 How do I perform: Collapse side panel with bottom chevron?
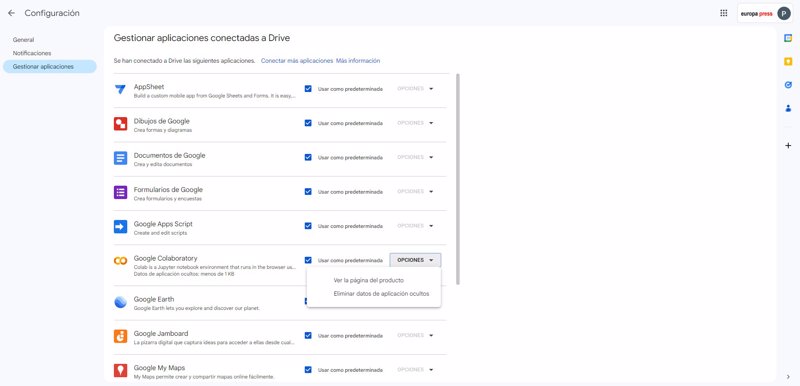pos(788,376)
